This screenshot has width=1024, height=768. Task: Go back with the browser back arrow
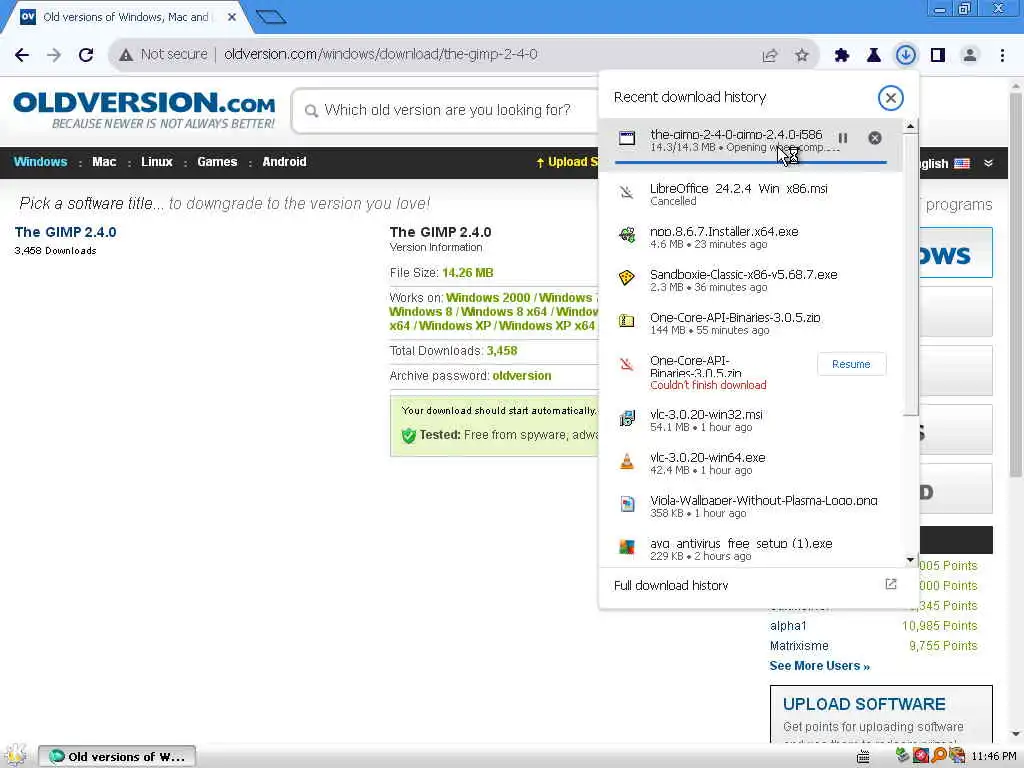click(x=22, y=55)
